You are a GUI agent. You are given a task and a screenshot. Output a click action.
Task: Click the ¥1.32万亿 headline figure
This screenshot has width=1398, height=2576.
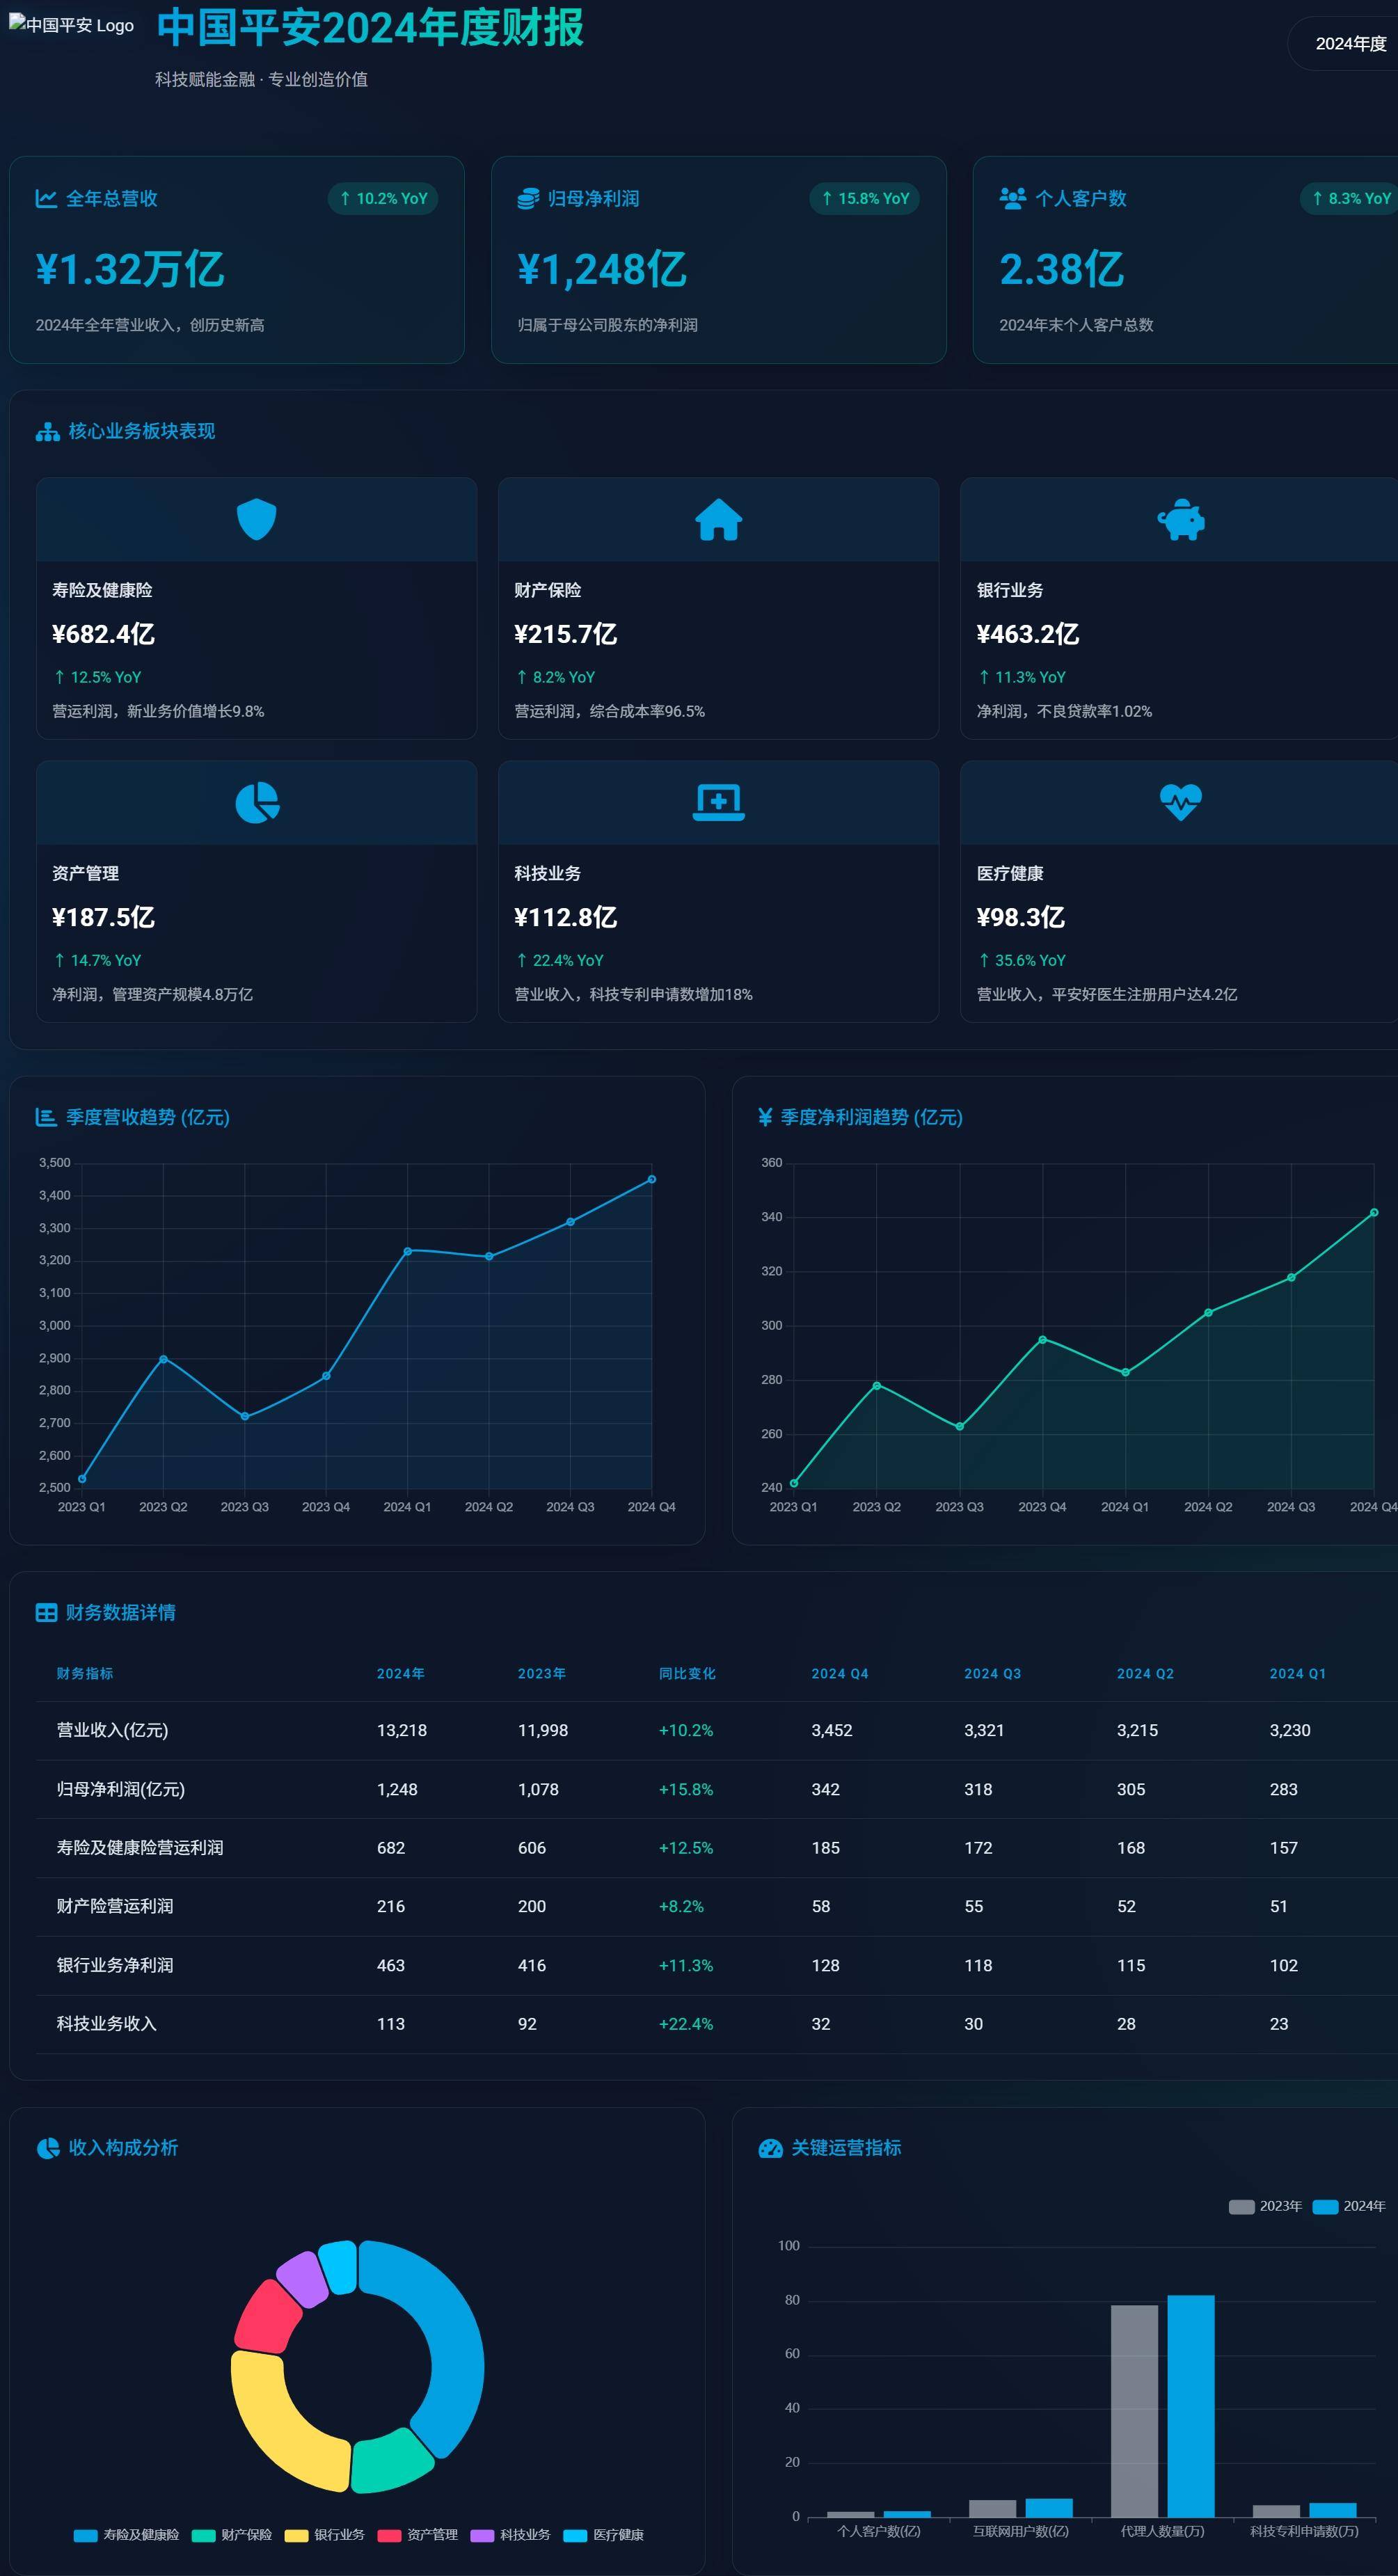click(x=130, y=269)
